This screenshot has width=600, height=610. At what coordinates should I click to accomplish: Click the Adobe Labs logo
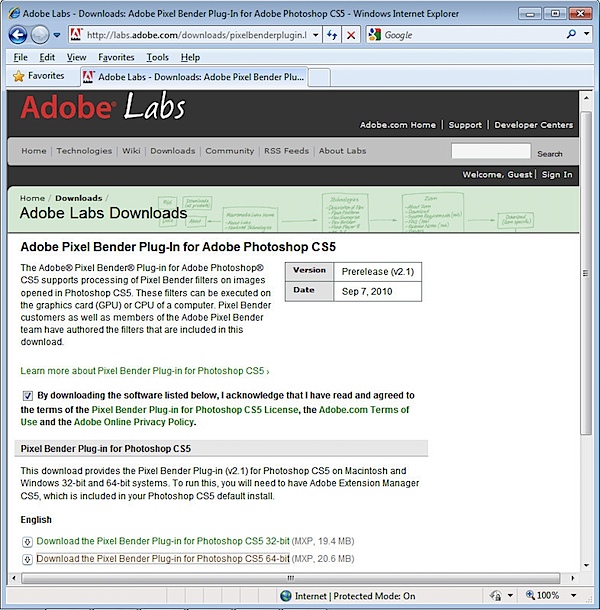tap(103, 107)
